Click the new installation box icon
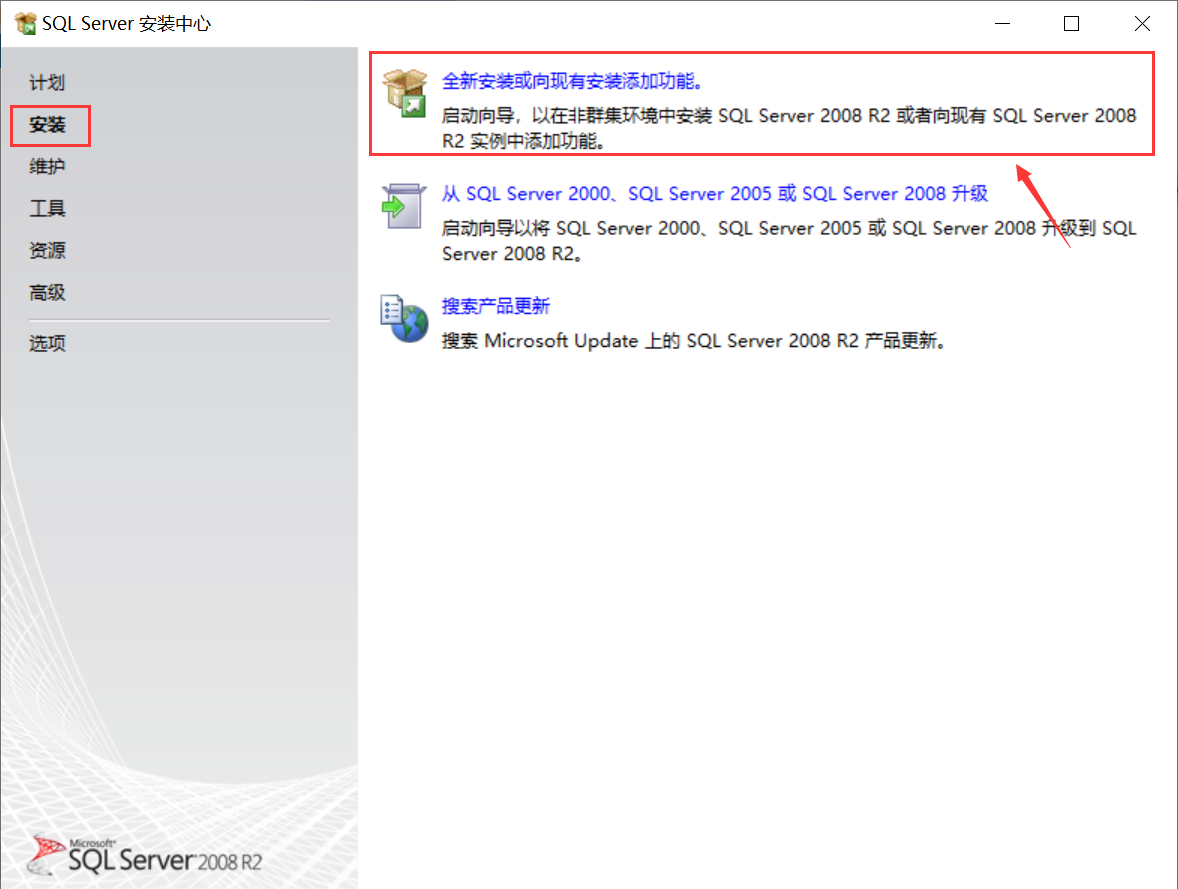Screen dimensions: 1178x889 click(405, 93)
